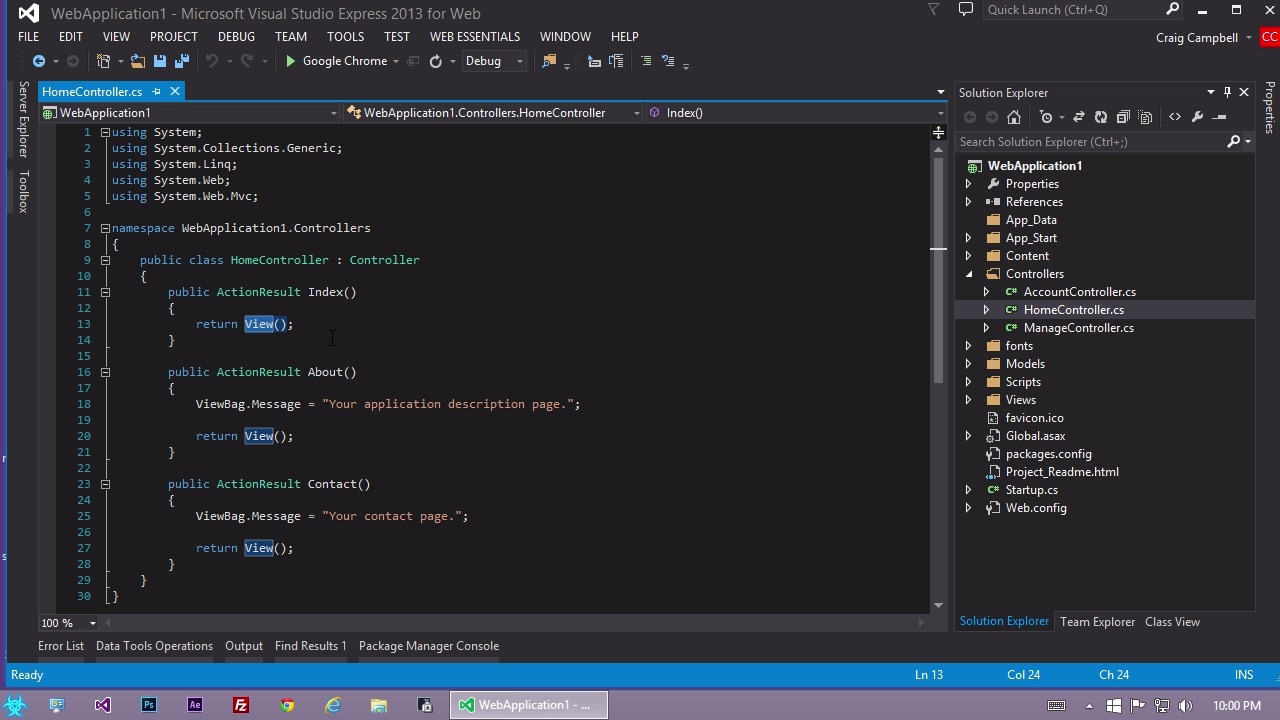Screen dimensions: 1280x720
Task: Click the Solution Explorer Refresh icon
Action: [x=1101, y=117]
